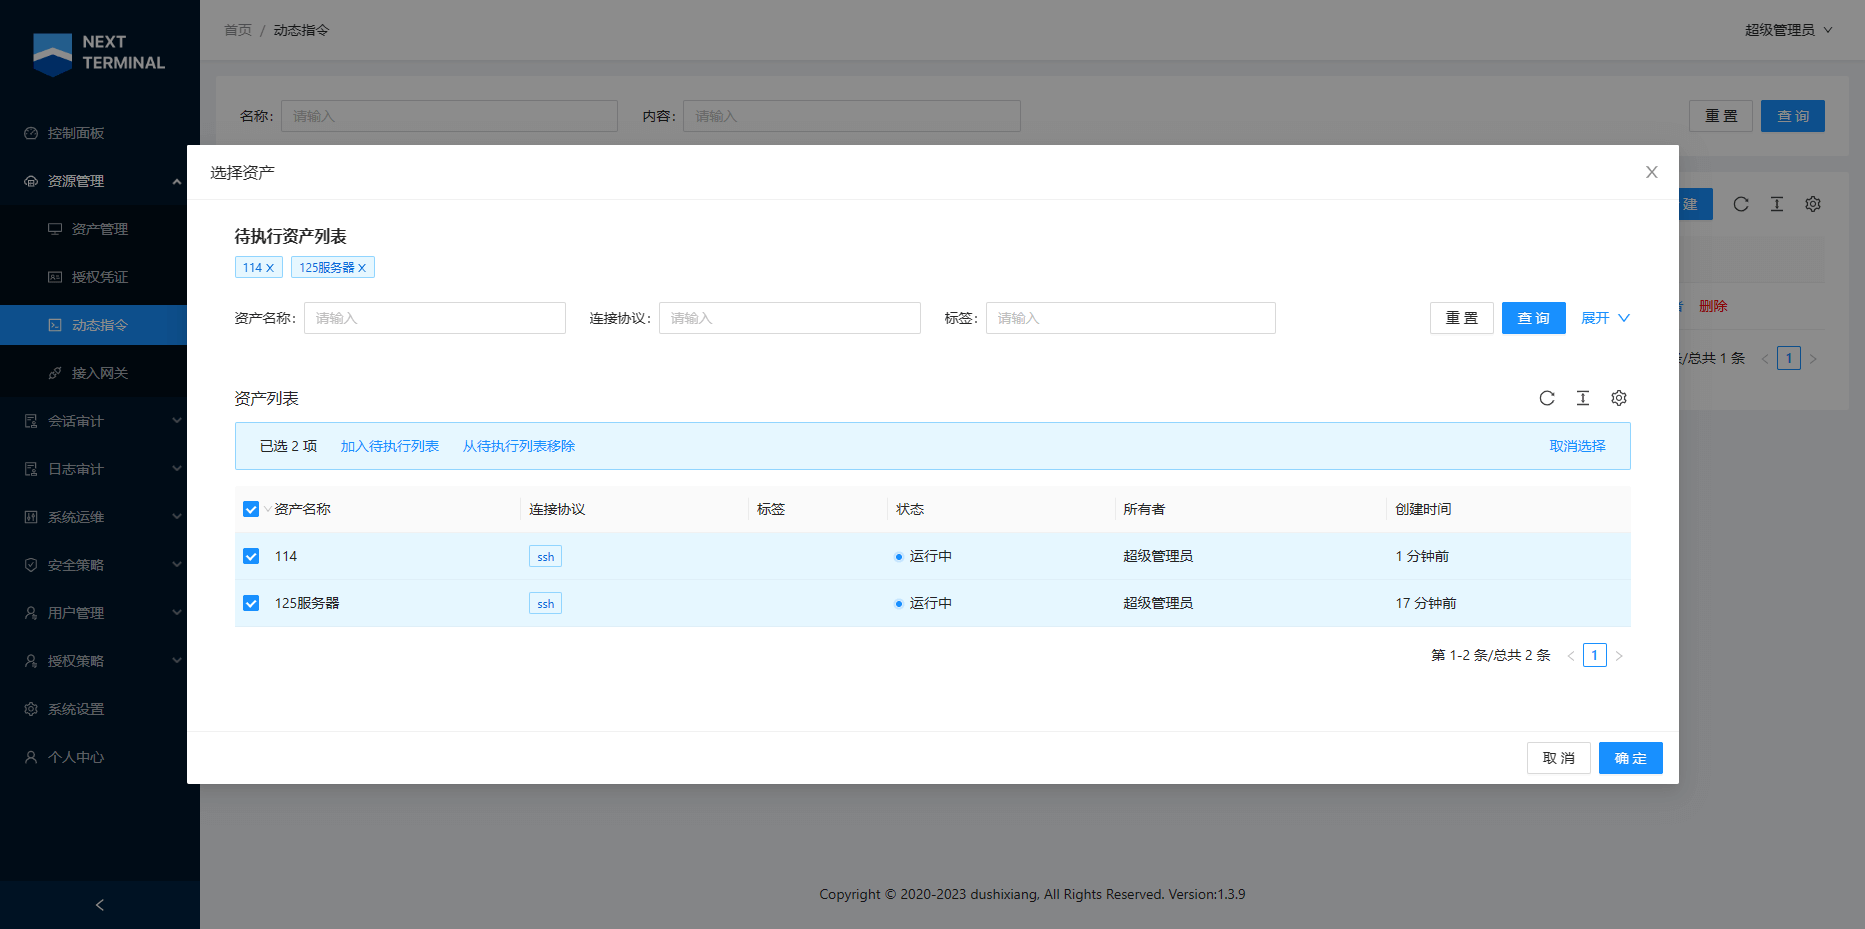The image size is (1865, 929).
Task: Uncheck the checkbox for 125服务器
Action: point(251,603)
